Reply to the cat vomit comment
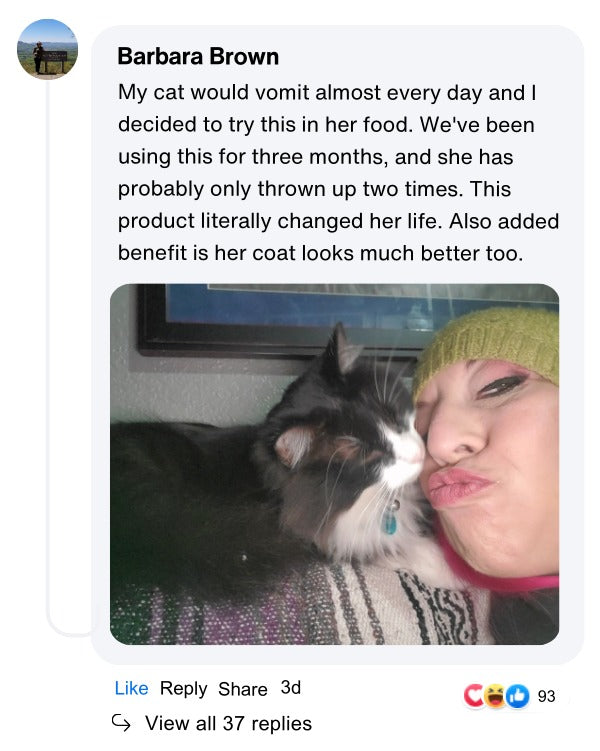Screen dimensions: 600x751 point(183,688)
